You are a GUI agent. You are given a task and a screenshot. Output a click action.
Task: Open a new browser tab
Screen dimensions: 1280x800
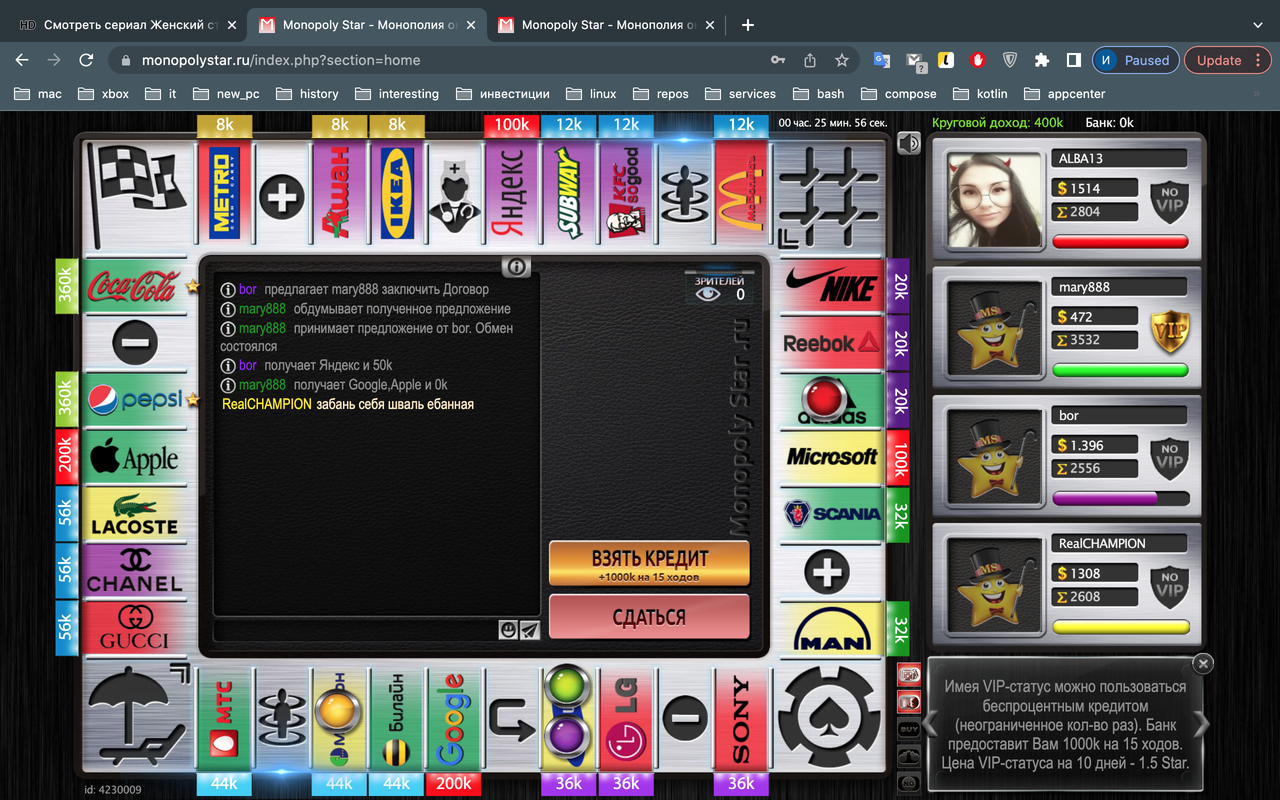(x=747, y=25)
